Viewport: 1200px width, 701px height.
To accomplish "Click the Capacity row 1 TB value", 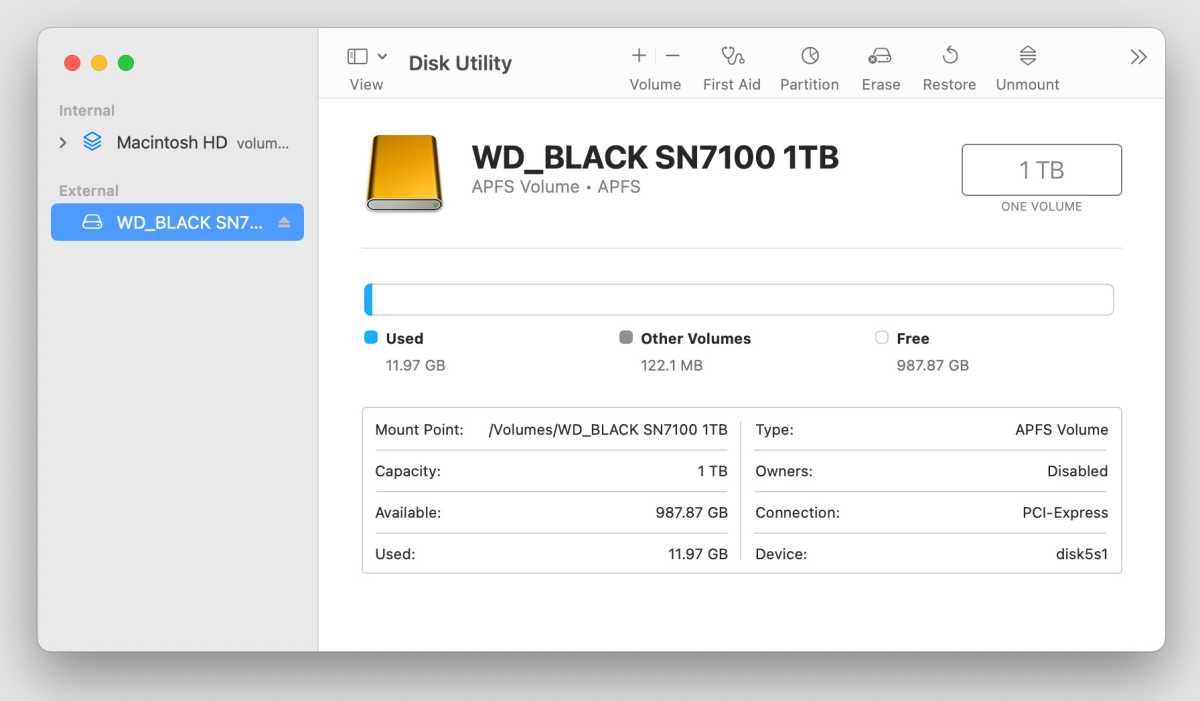I will (713, 471).
